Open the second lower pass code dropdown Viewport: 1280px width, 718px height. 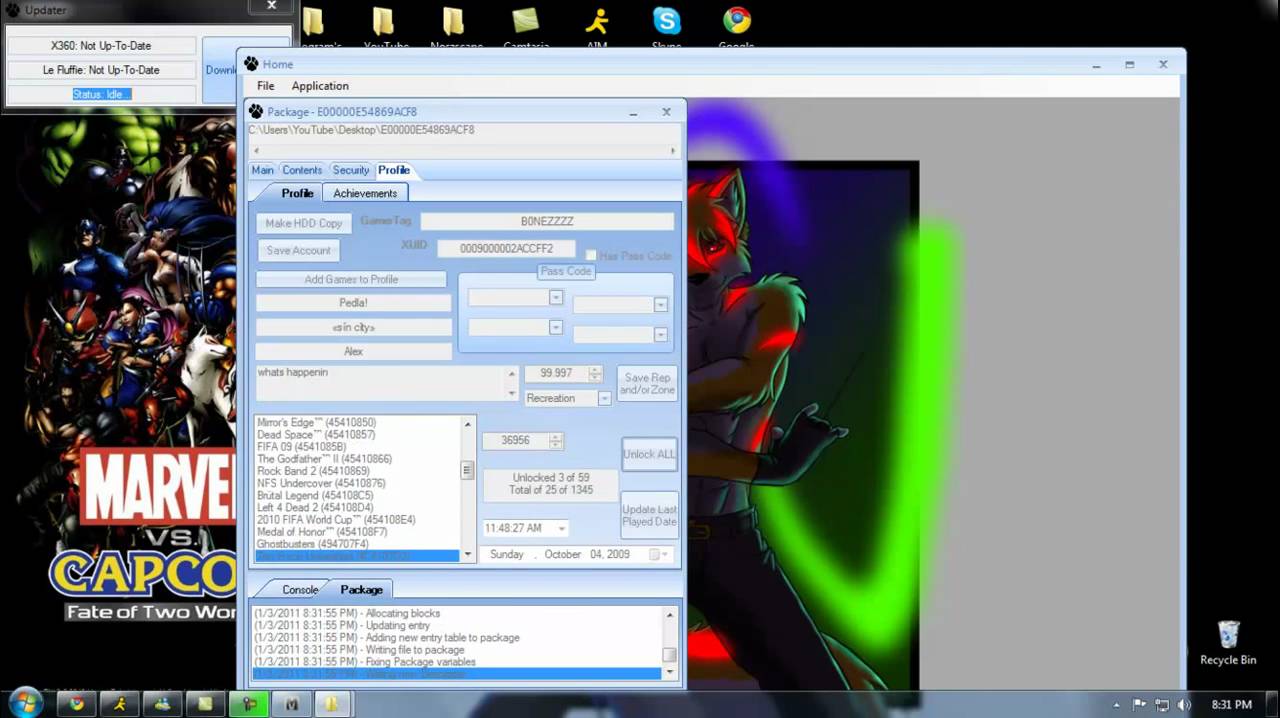[660, 335]
